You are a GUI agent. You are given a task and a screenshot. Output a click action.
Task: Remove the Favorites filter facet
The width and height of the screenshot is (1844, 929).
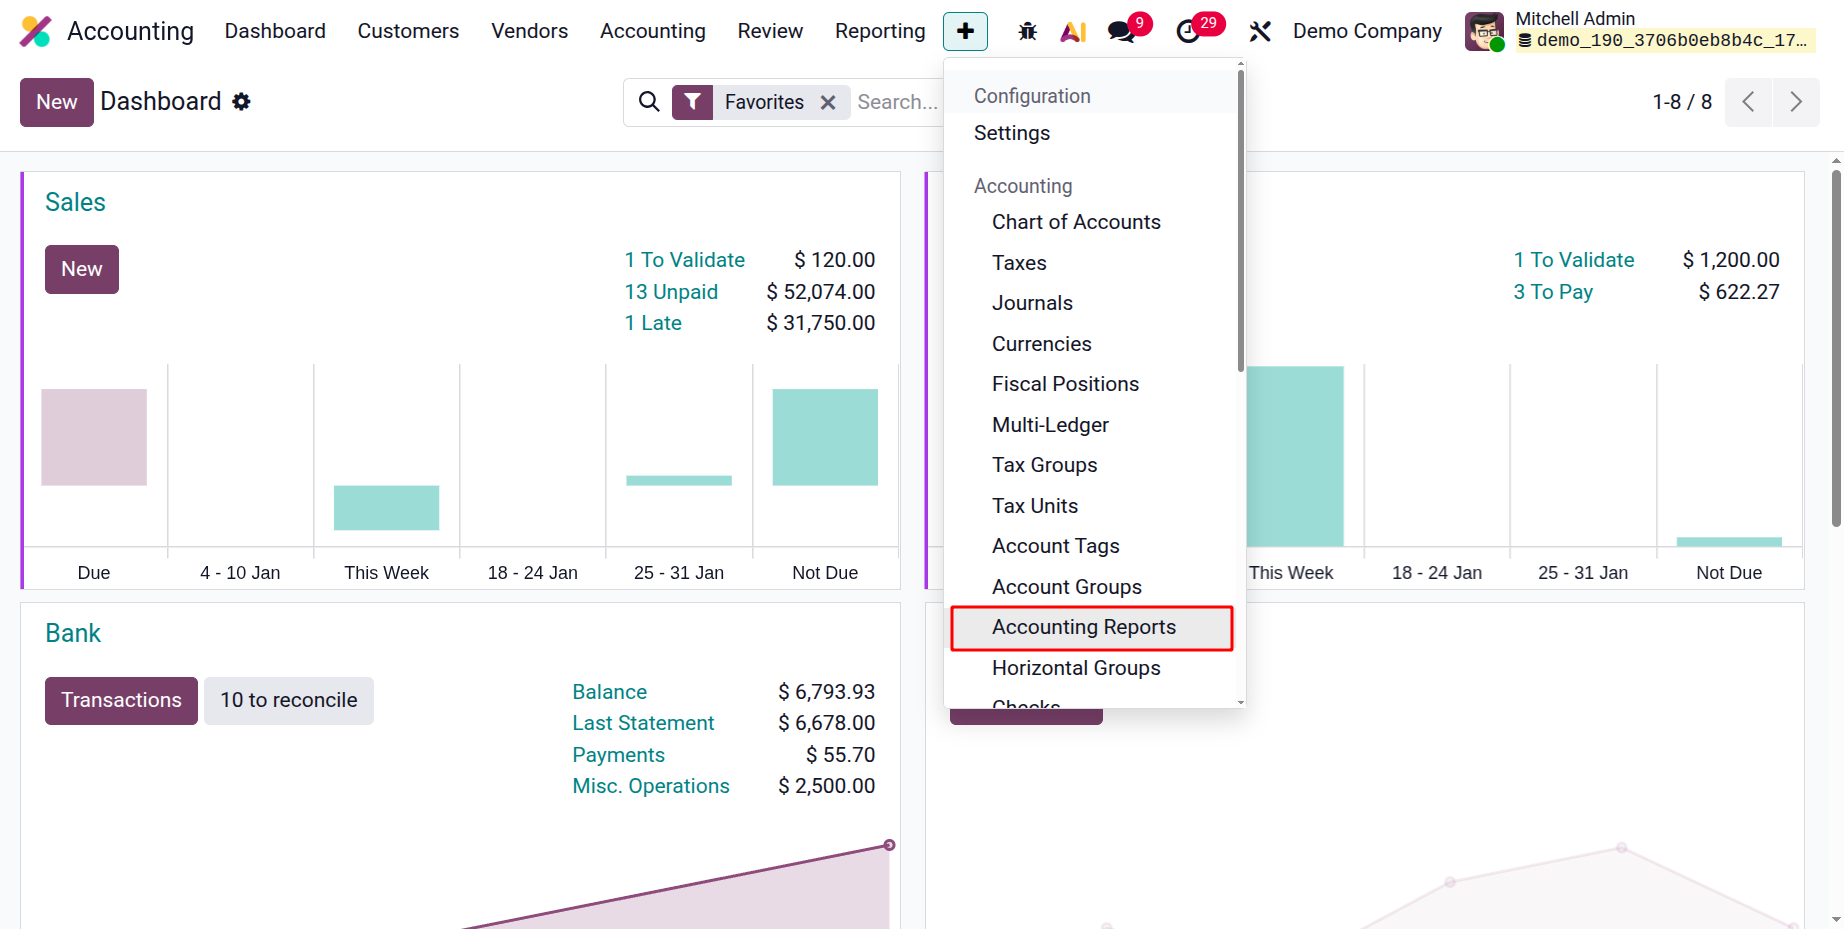point(828,102)
